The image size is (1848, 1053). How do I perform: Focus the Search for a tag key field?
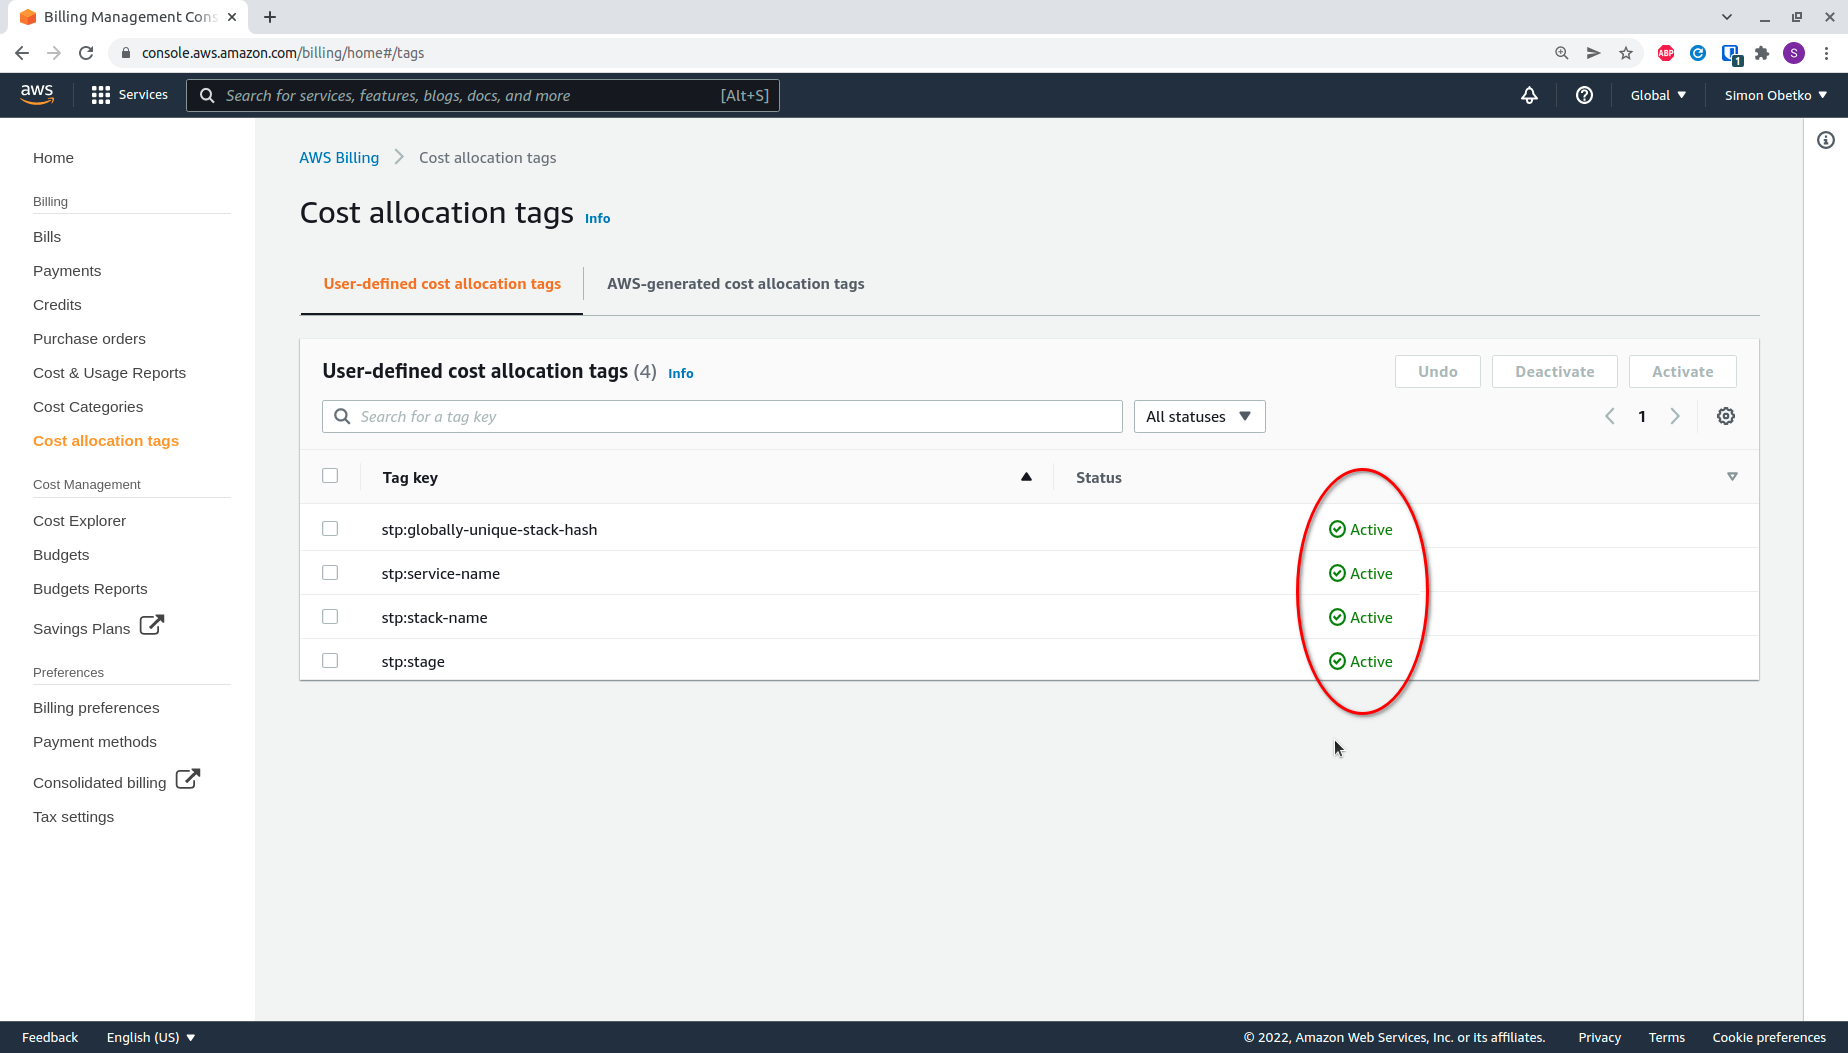click(722, 416)
